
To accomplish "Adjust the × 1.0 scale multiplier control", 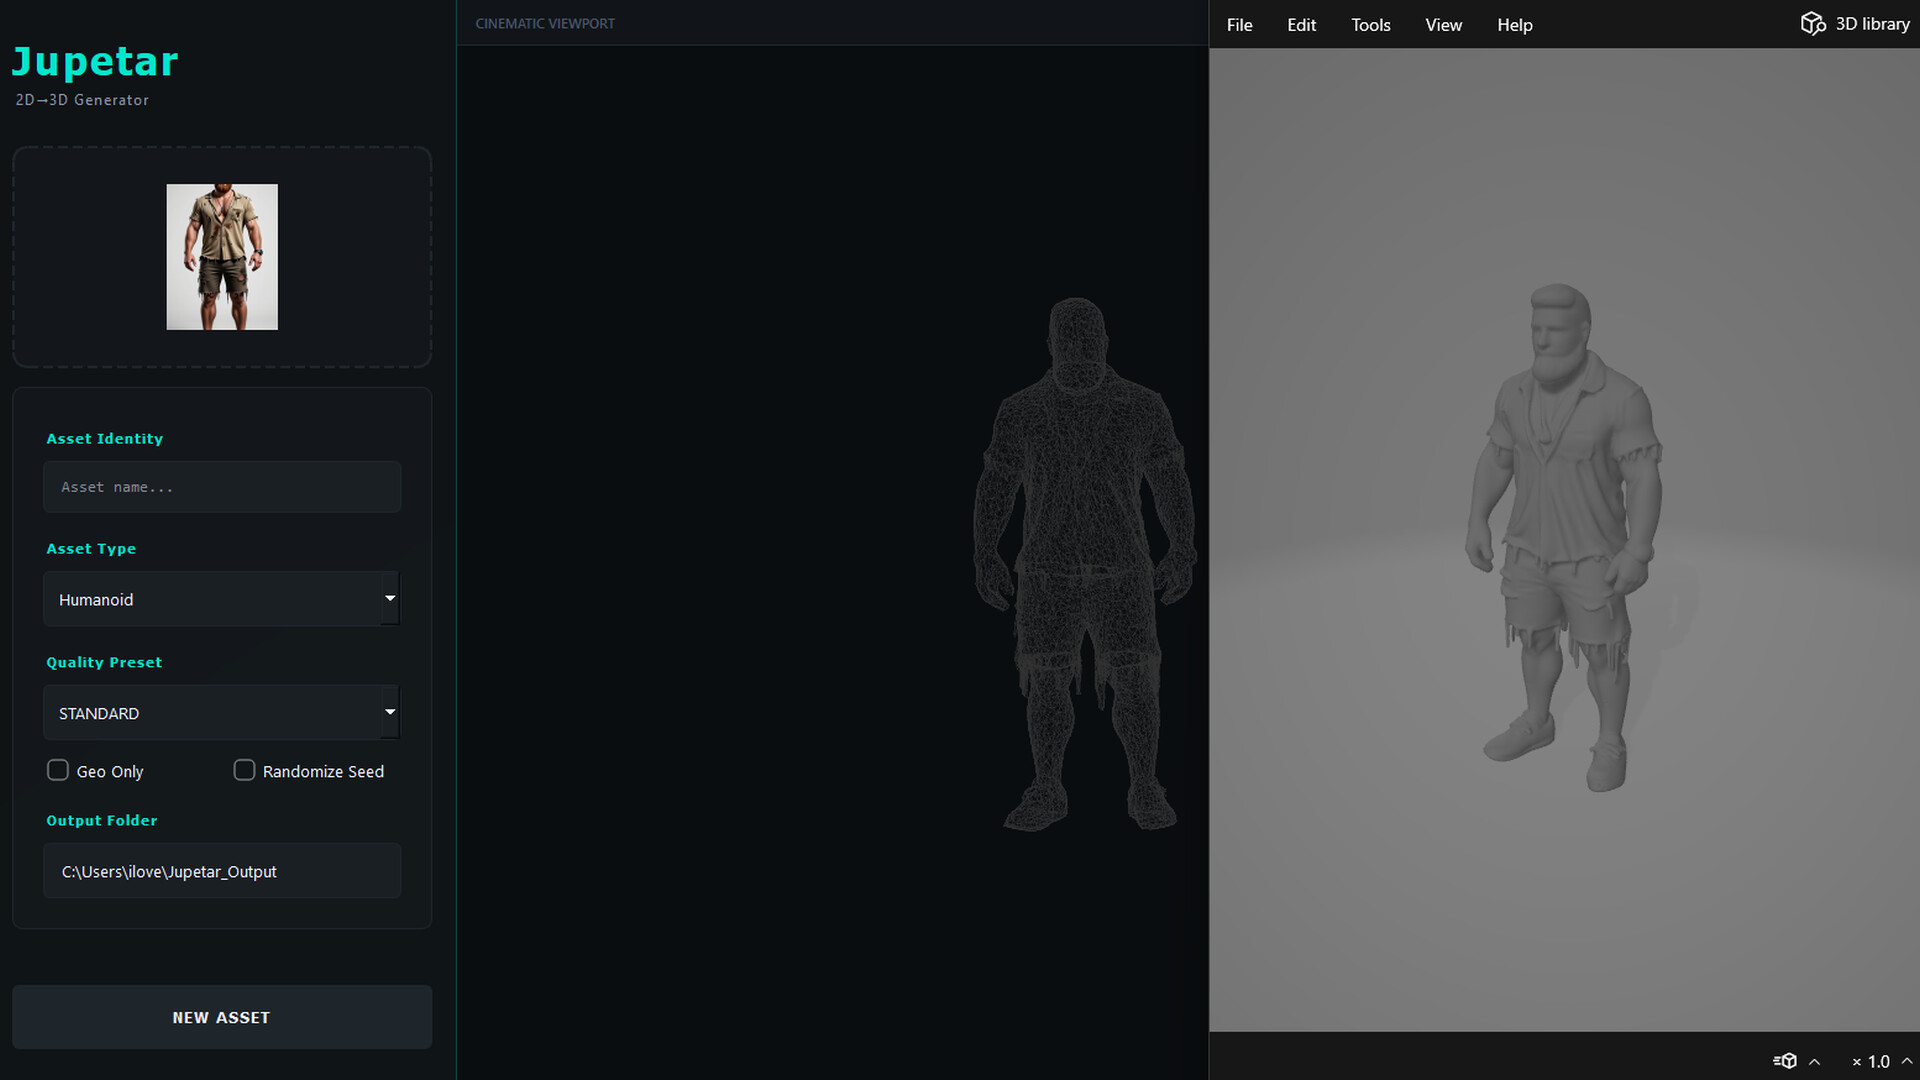I will (1873, 1061).
